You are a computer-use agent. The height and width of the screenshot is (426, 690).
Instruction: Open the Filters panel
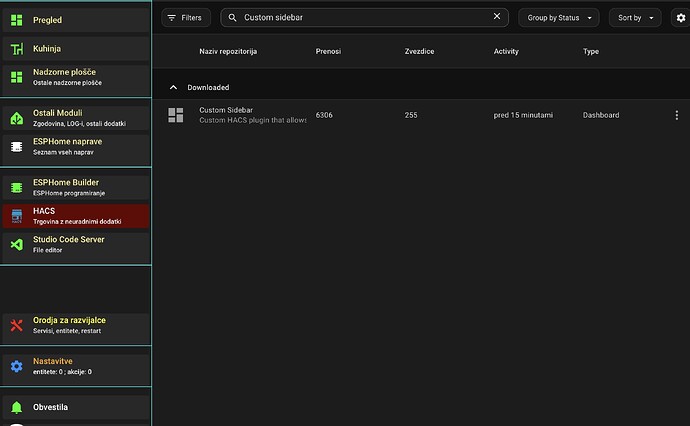pos(186,18)
